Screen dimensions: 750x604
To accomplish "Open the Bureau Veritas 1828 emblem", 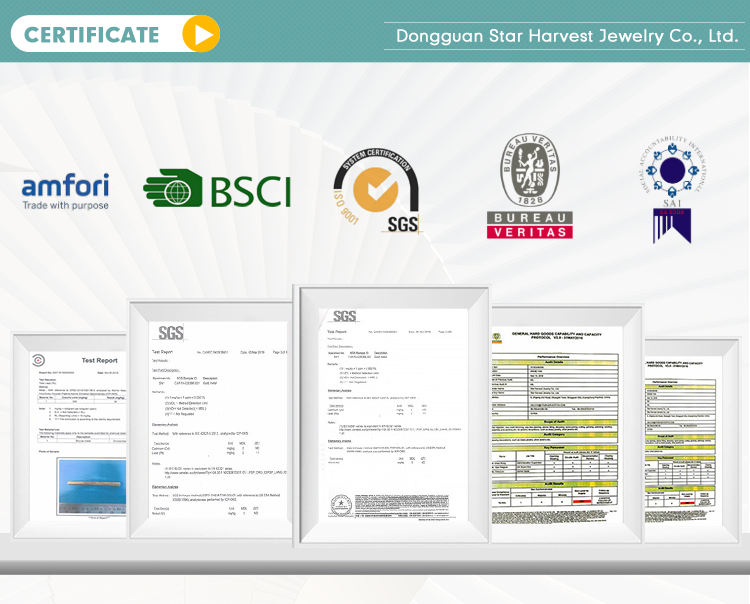I will 529,170.
